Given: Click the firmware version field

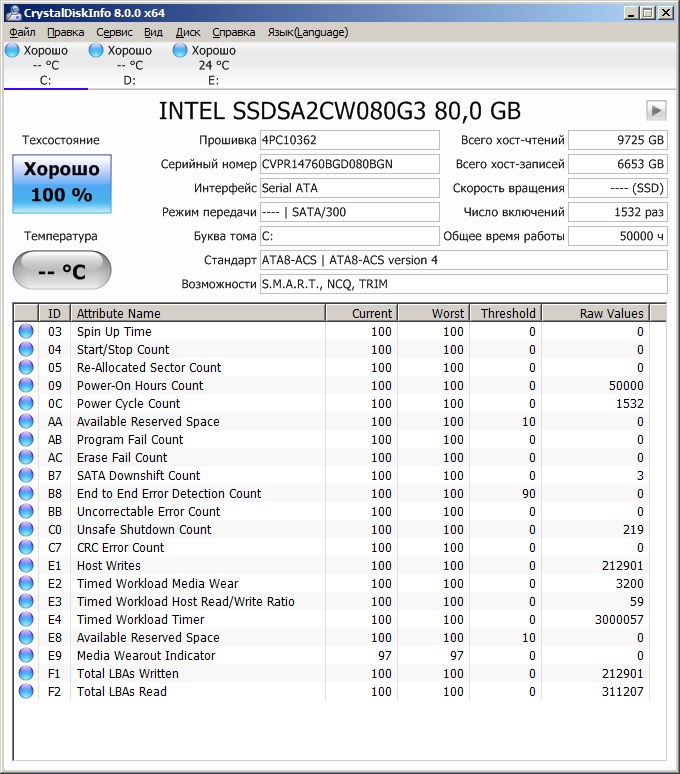Looking at the screenshot, I should [x=349, y=140].
